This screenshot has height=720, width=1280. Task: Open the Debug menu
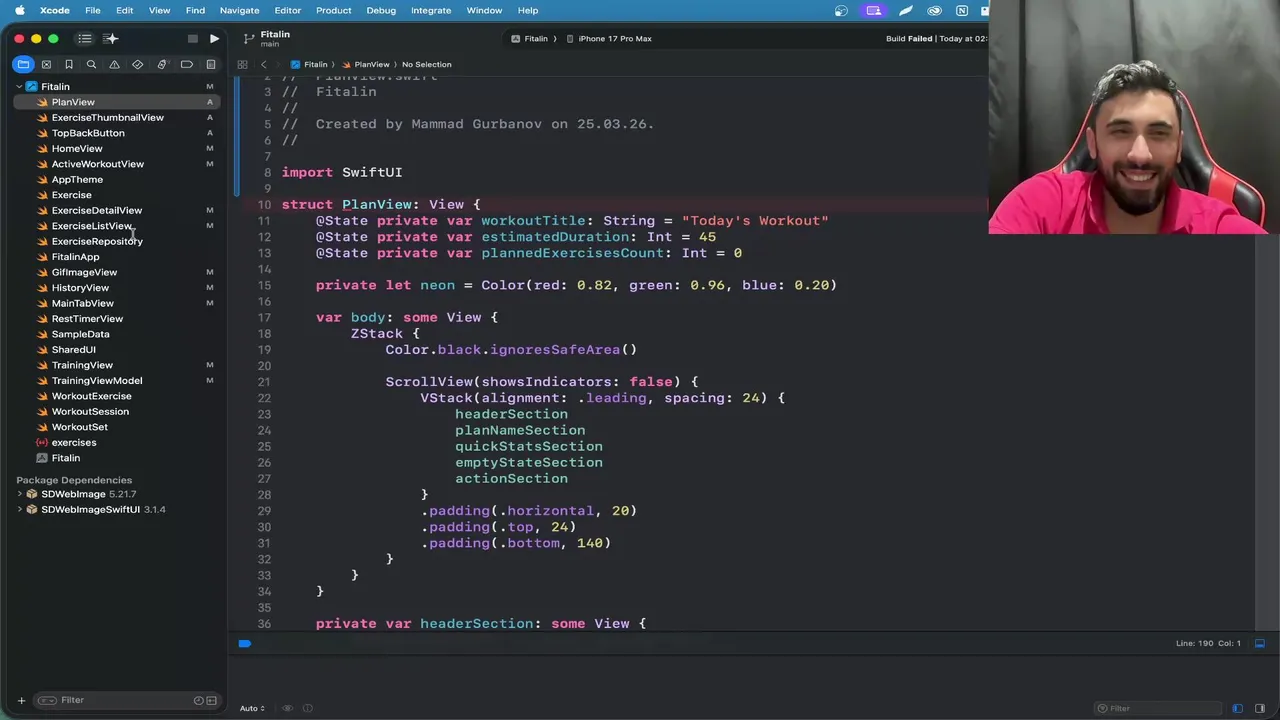coord(381,10)
